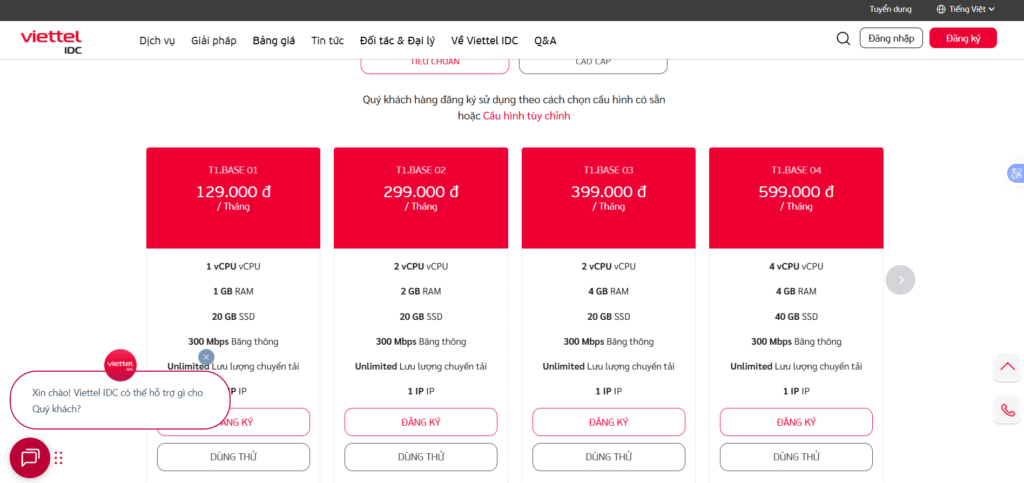This screenshot has width=1024, height=483.
Task: Open the live chat bubble icon
Action: pyautogui.click(x=30, y=458)
